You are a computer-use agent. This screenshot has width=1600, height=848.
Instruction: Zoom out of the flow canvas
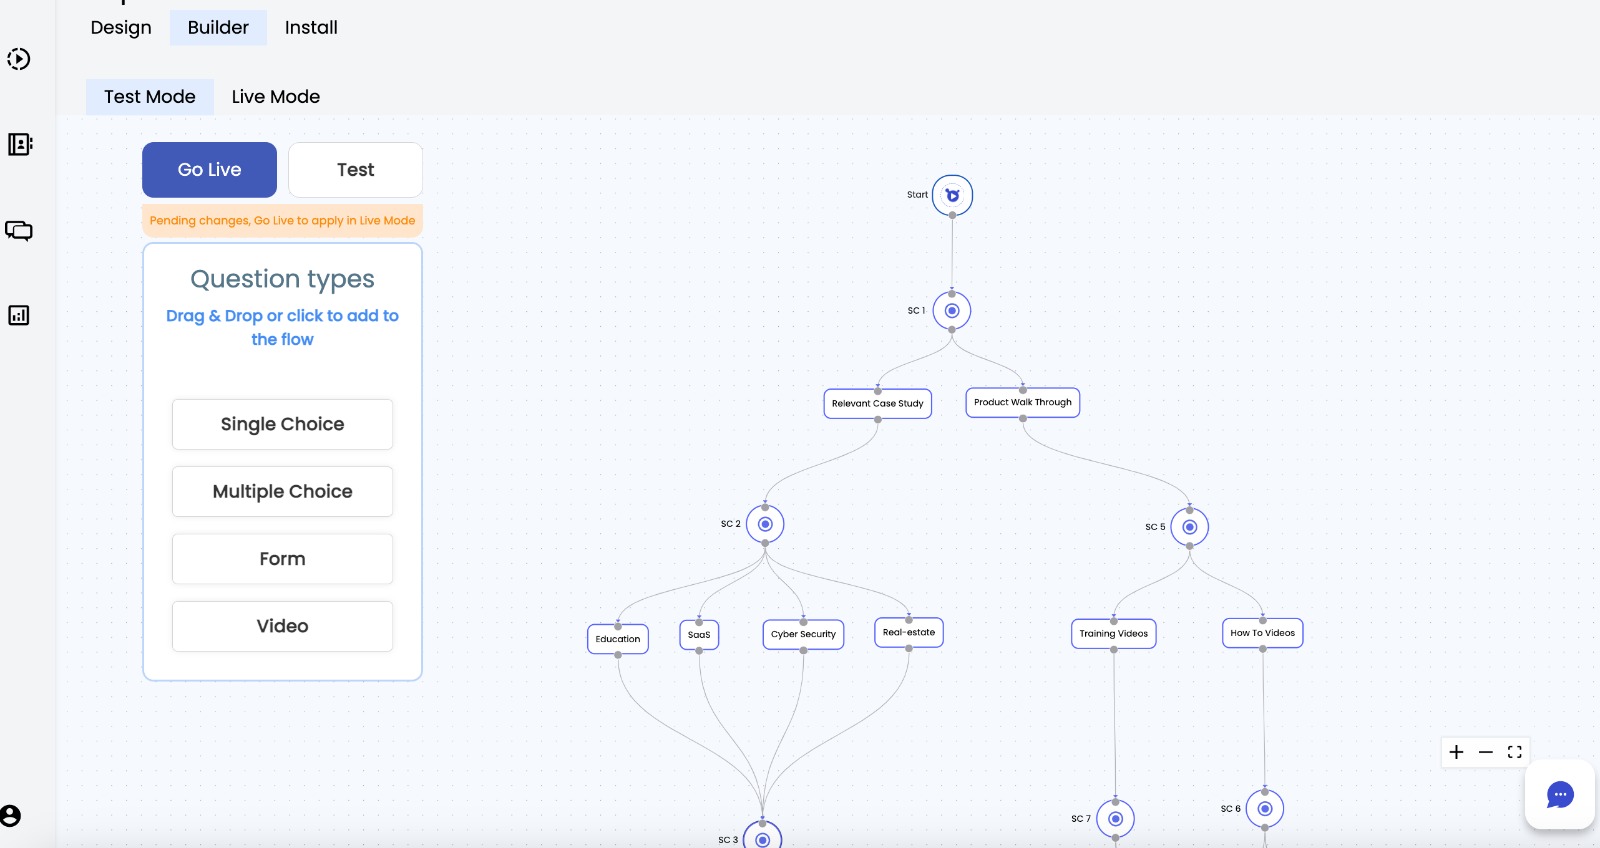(1486, 752)
